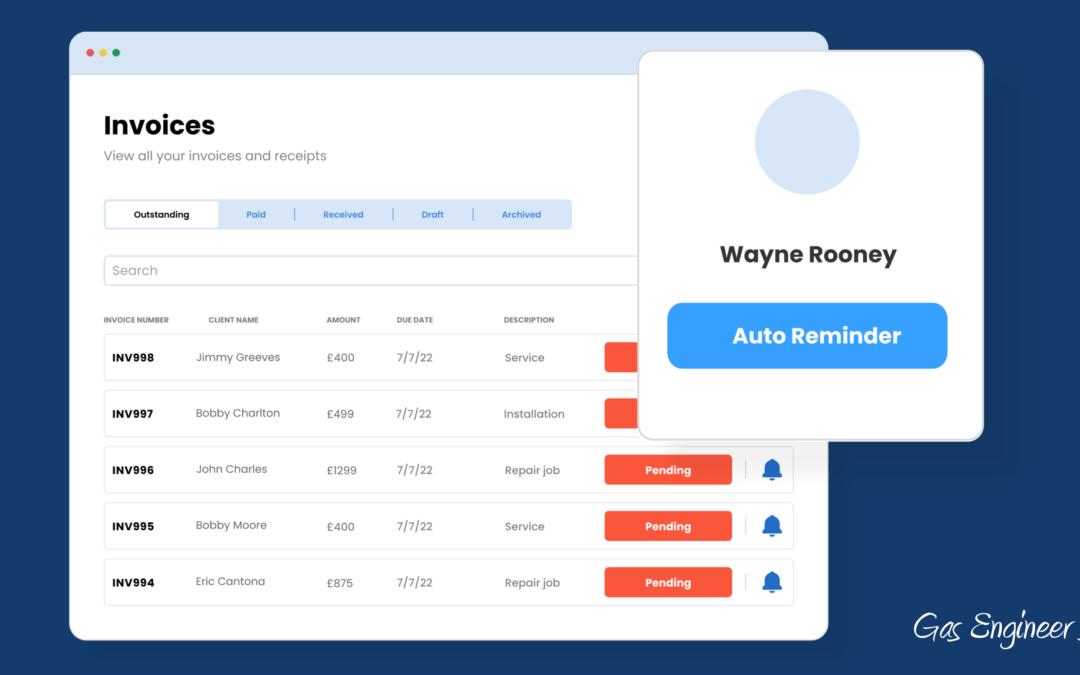Click the Pending status for John Charles
The width and height of the screenshot is (1080, 675).
click(668, 470)
